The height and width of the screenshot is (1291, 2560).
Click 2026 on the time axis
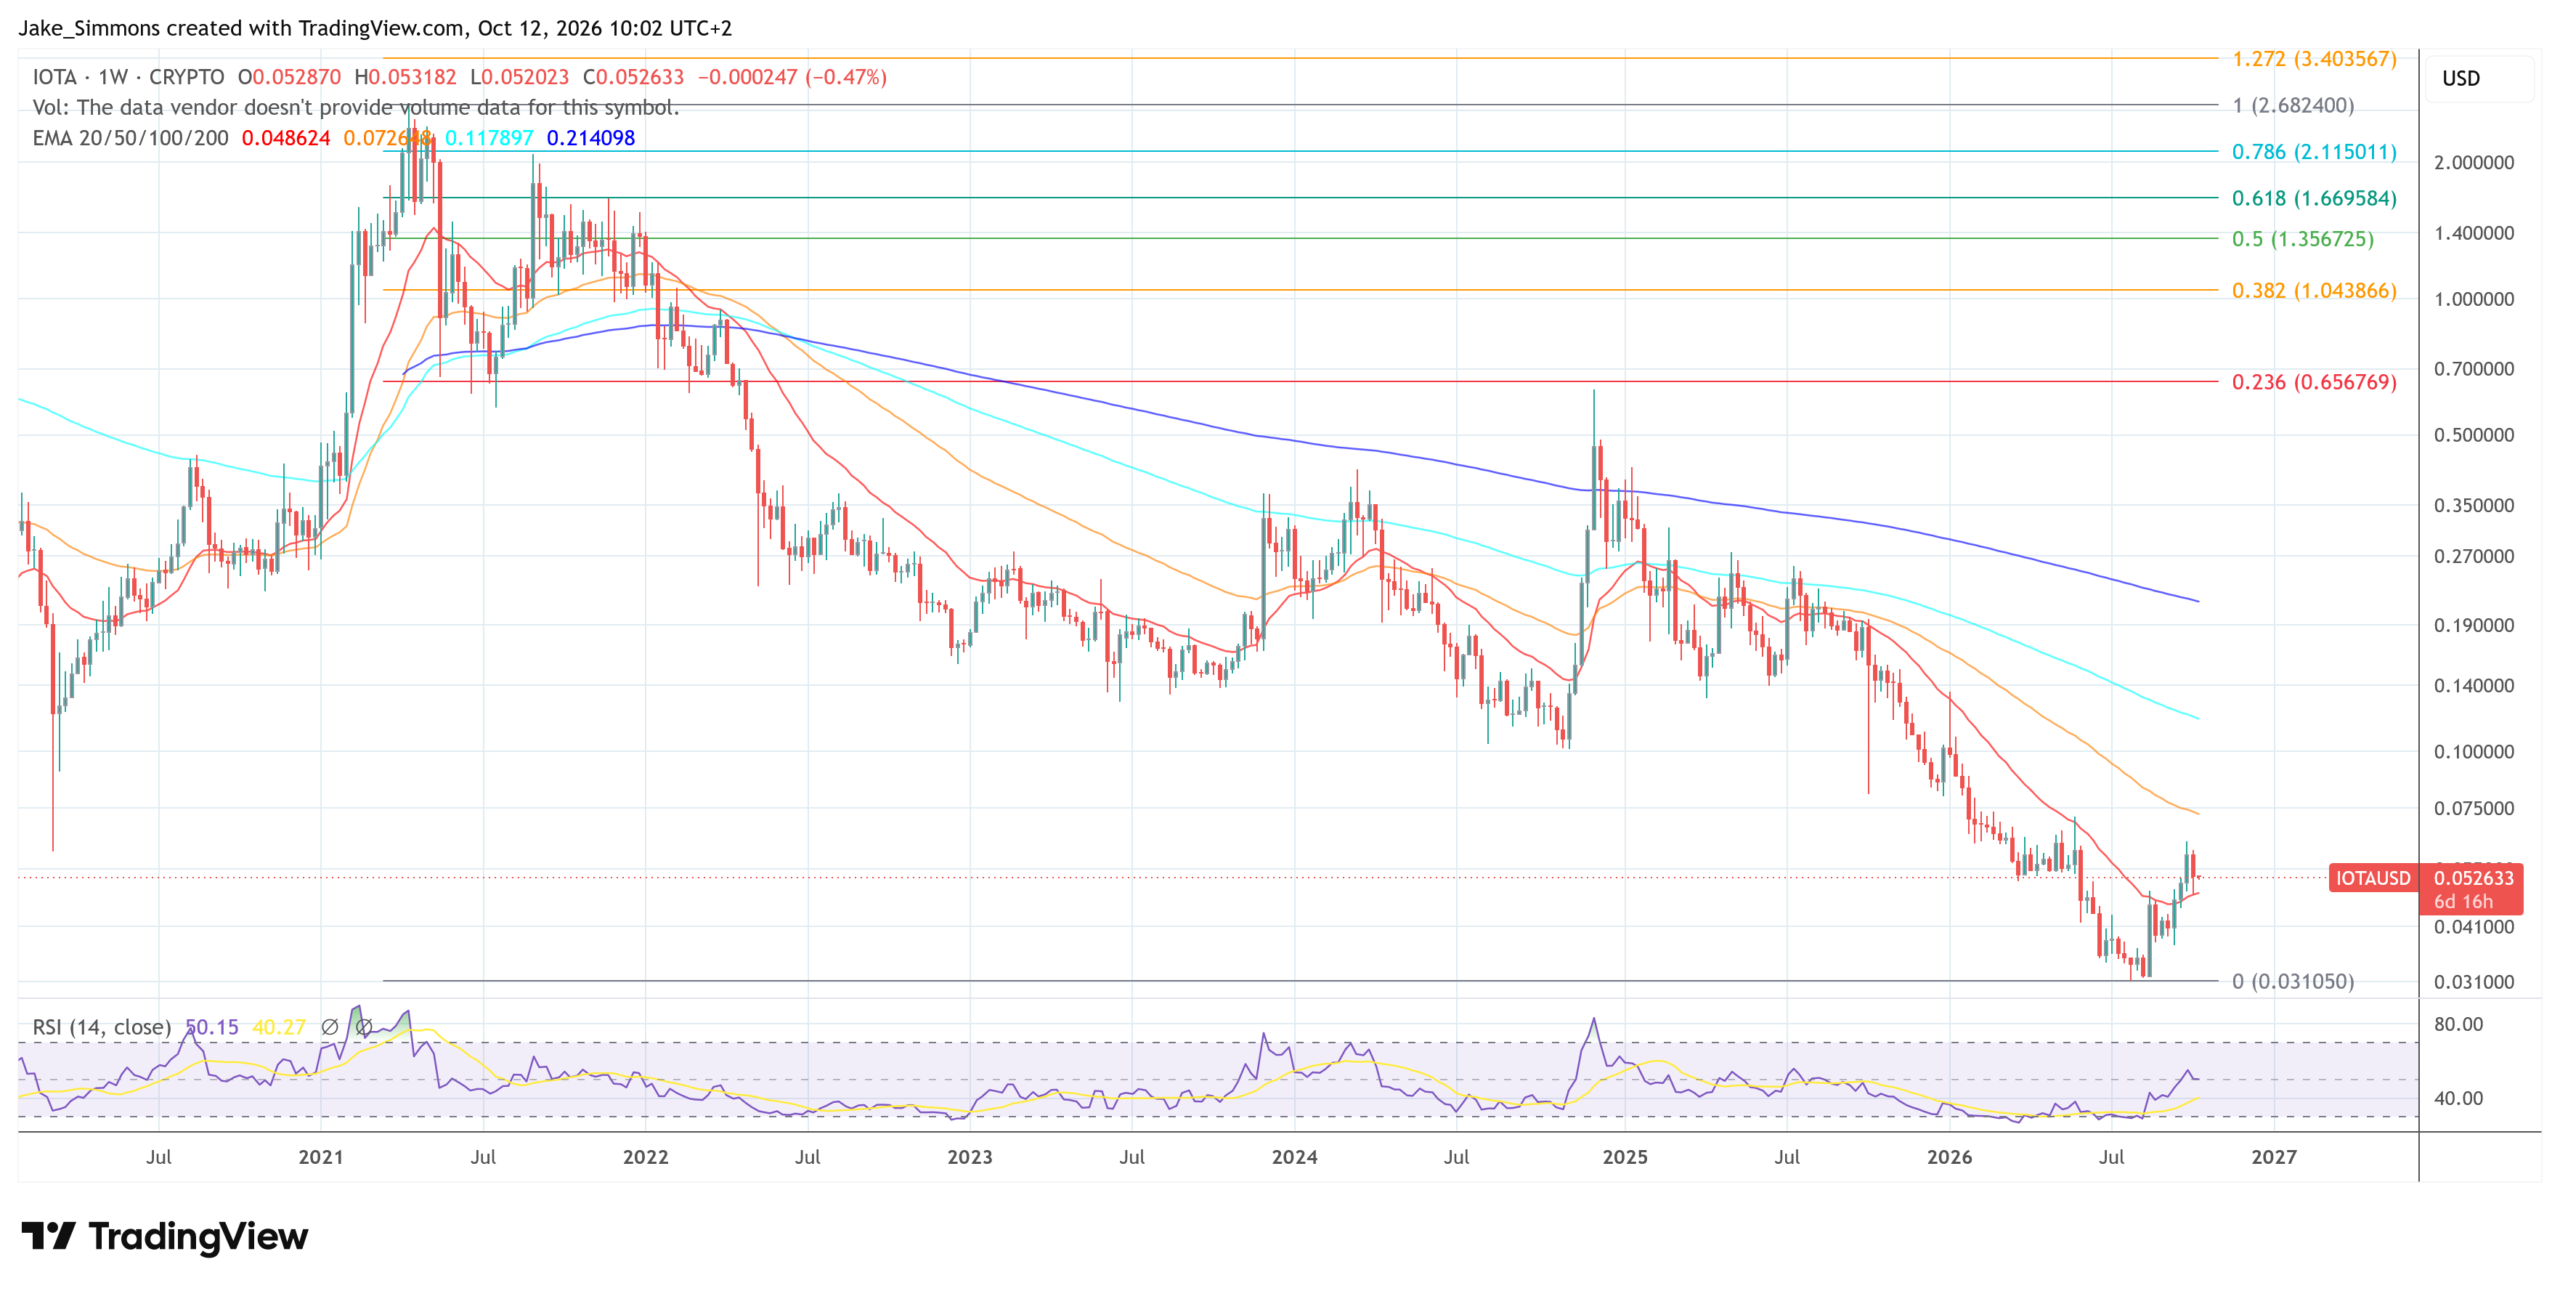pyautogui.click(x=1949, y=1157)
